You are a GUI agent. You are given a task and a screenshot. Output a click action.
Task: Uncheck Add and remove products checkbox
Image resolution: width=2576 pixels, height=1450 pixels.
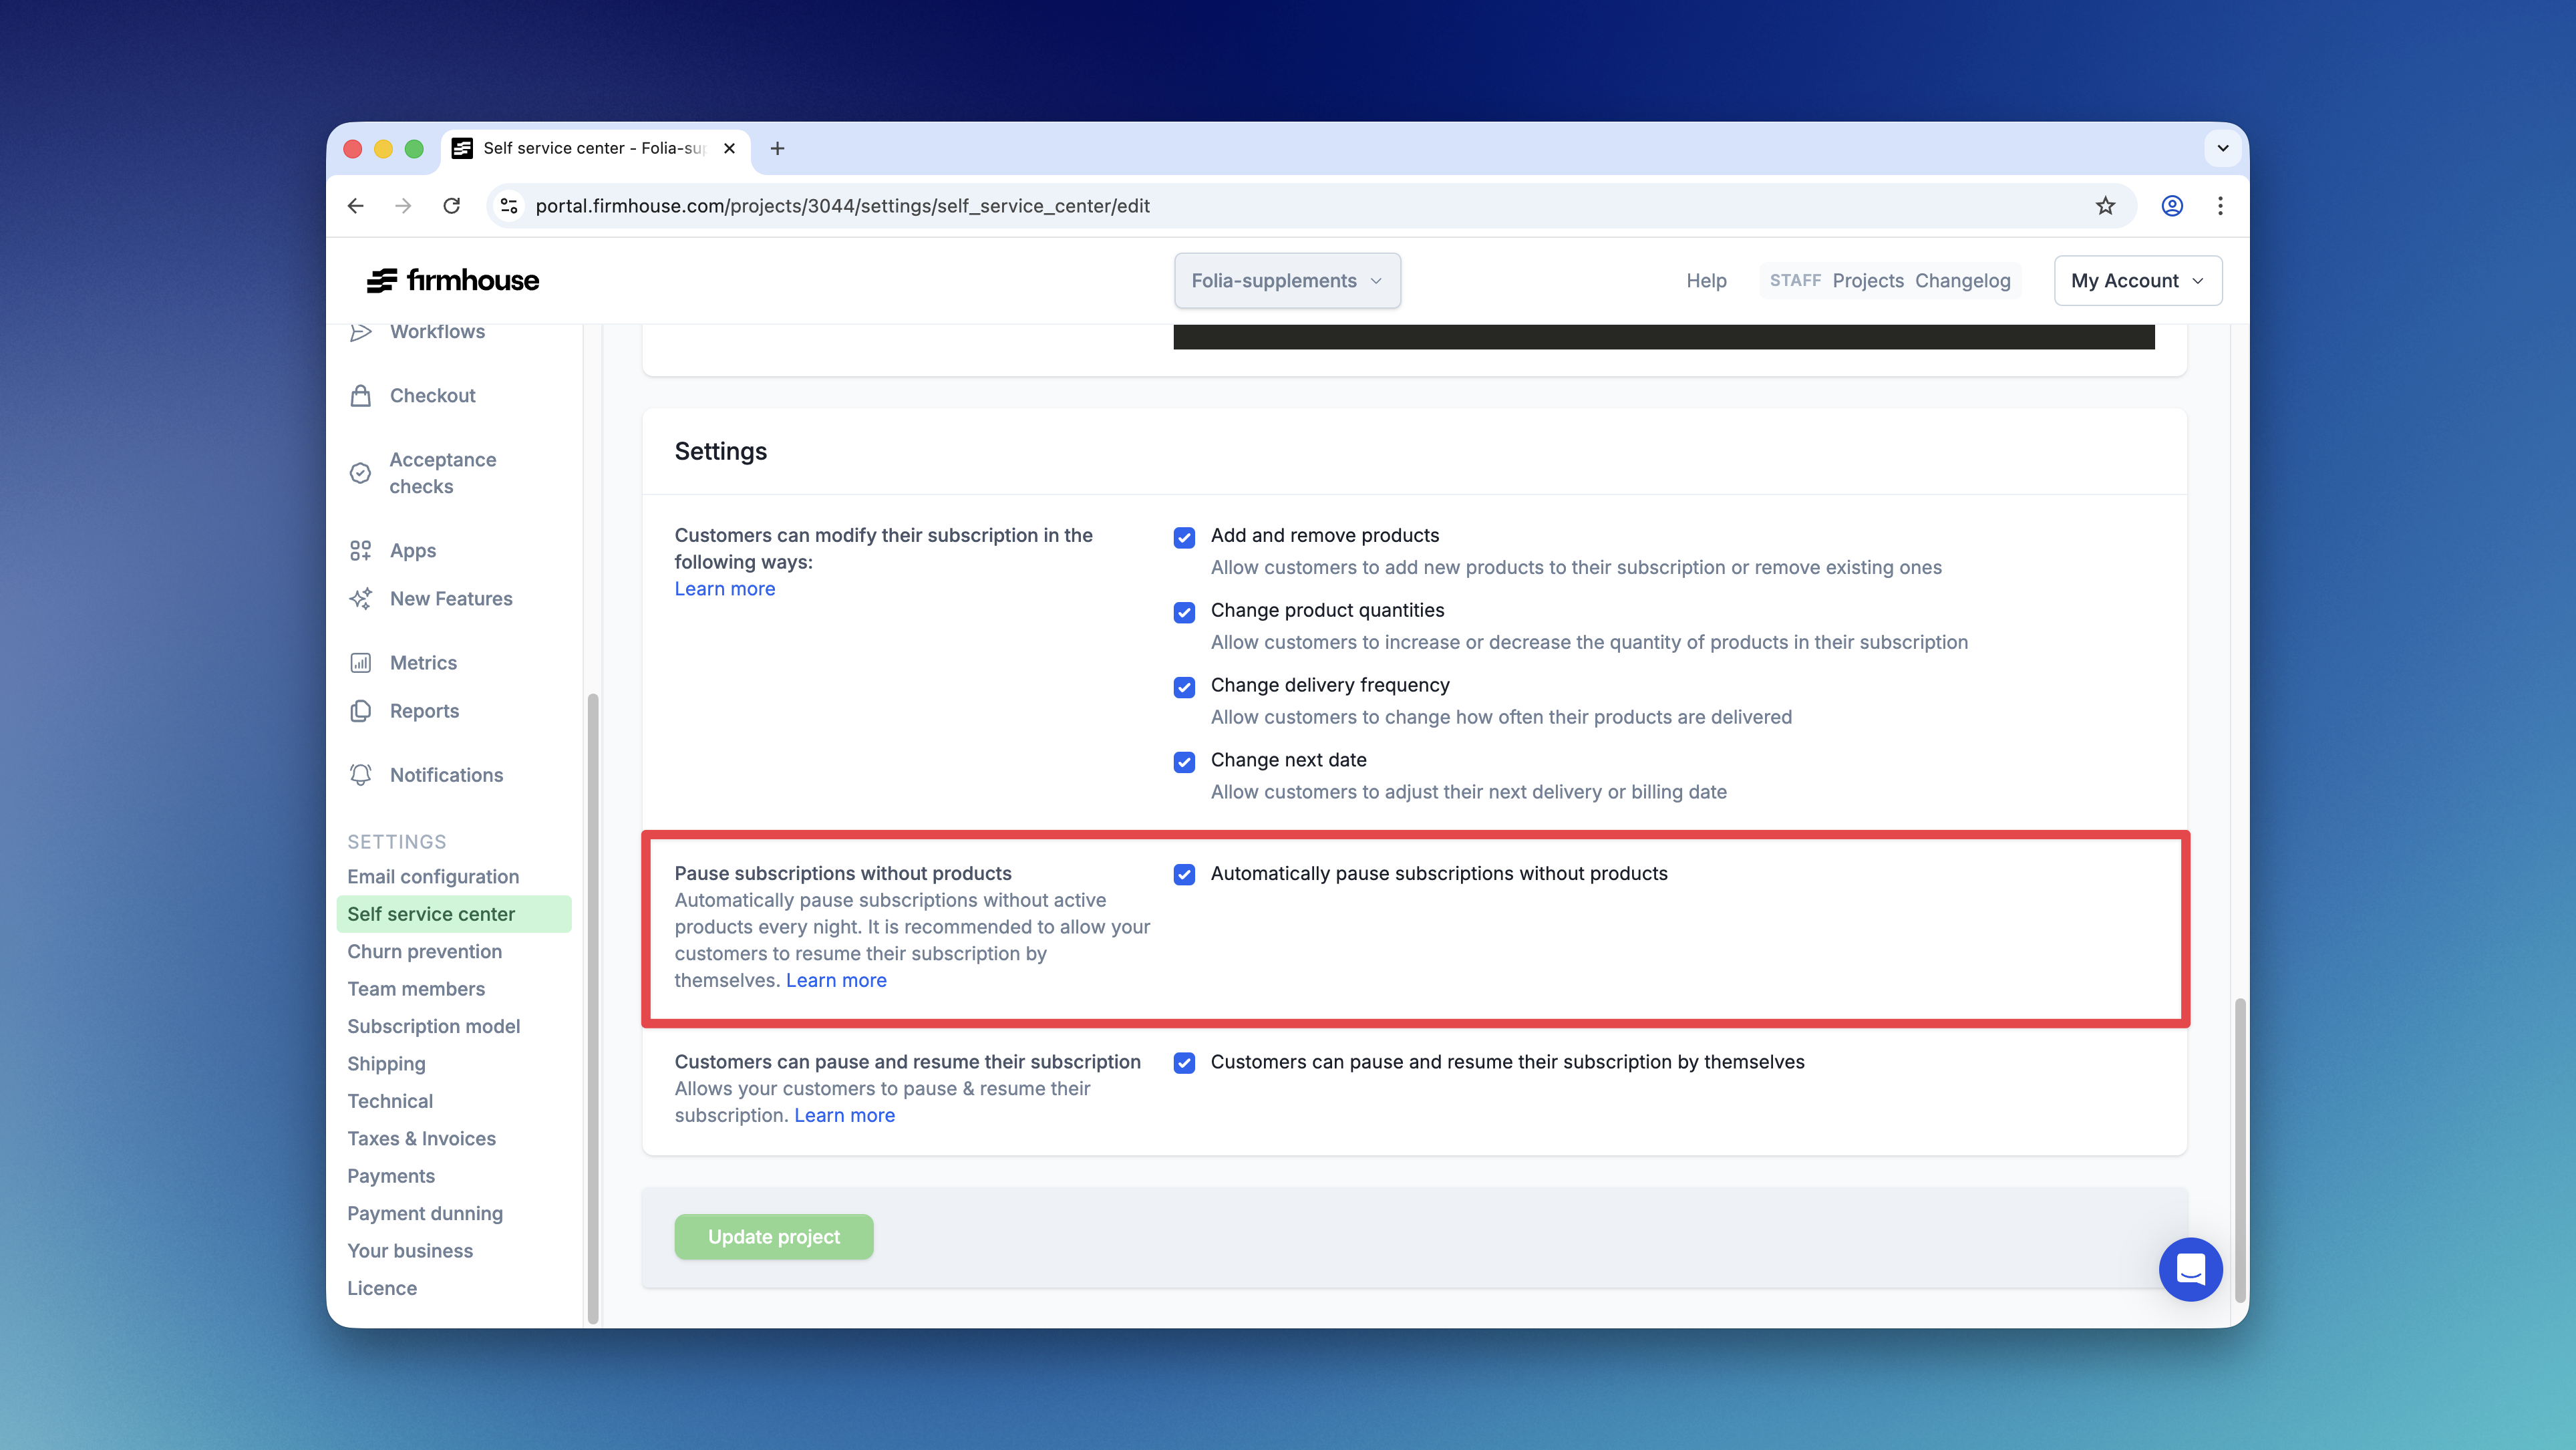coord(1184,538)
